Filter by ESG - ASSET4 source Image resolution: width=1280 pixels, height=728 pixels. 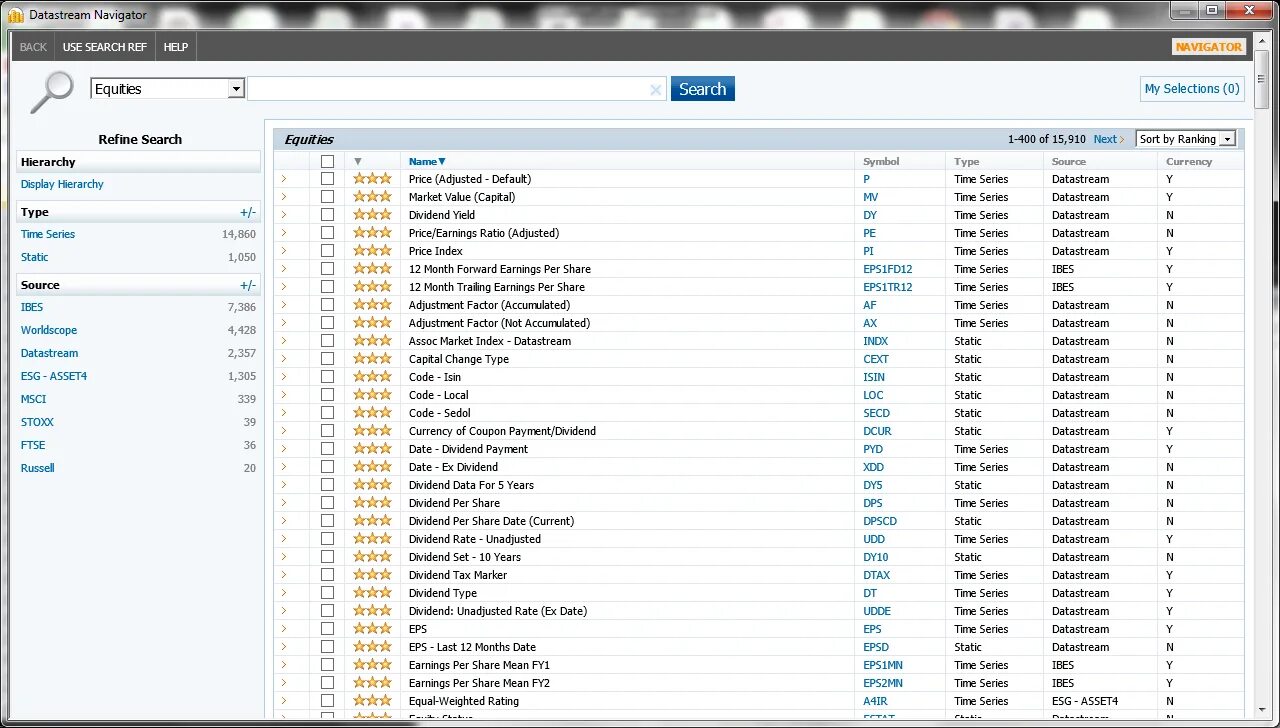[54, 376]
